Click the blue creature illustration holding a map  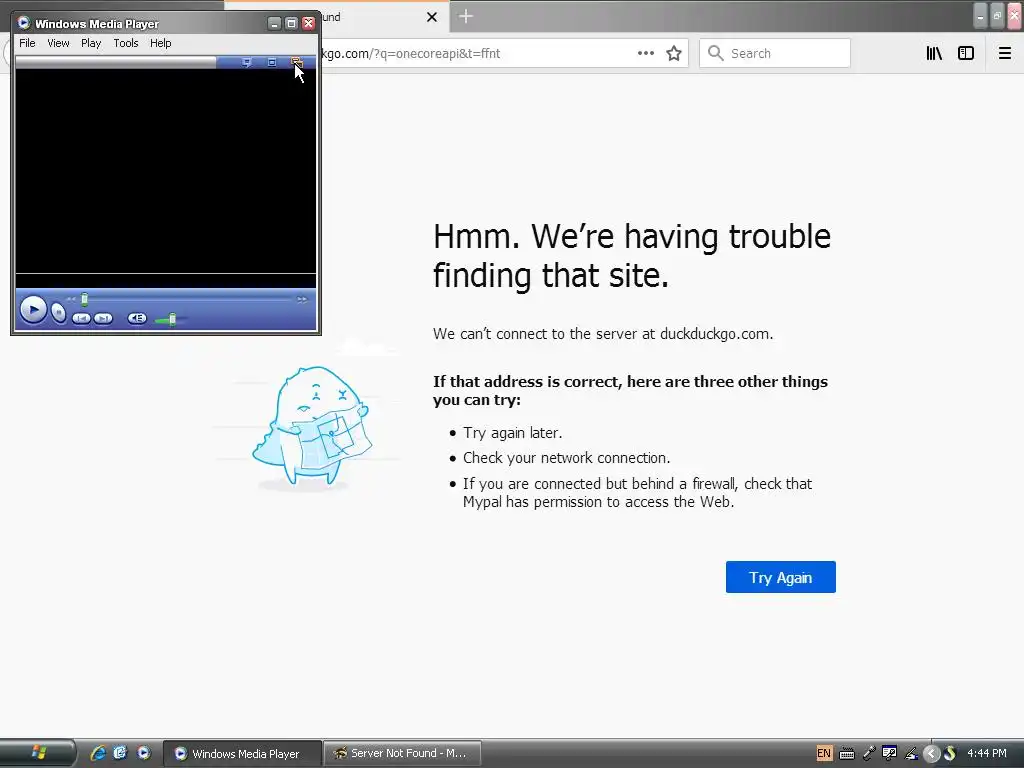click(x=312, y=426)
